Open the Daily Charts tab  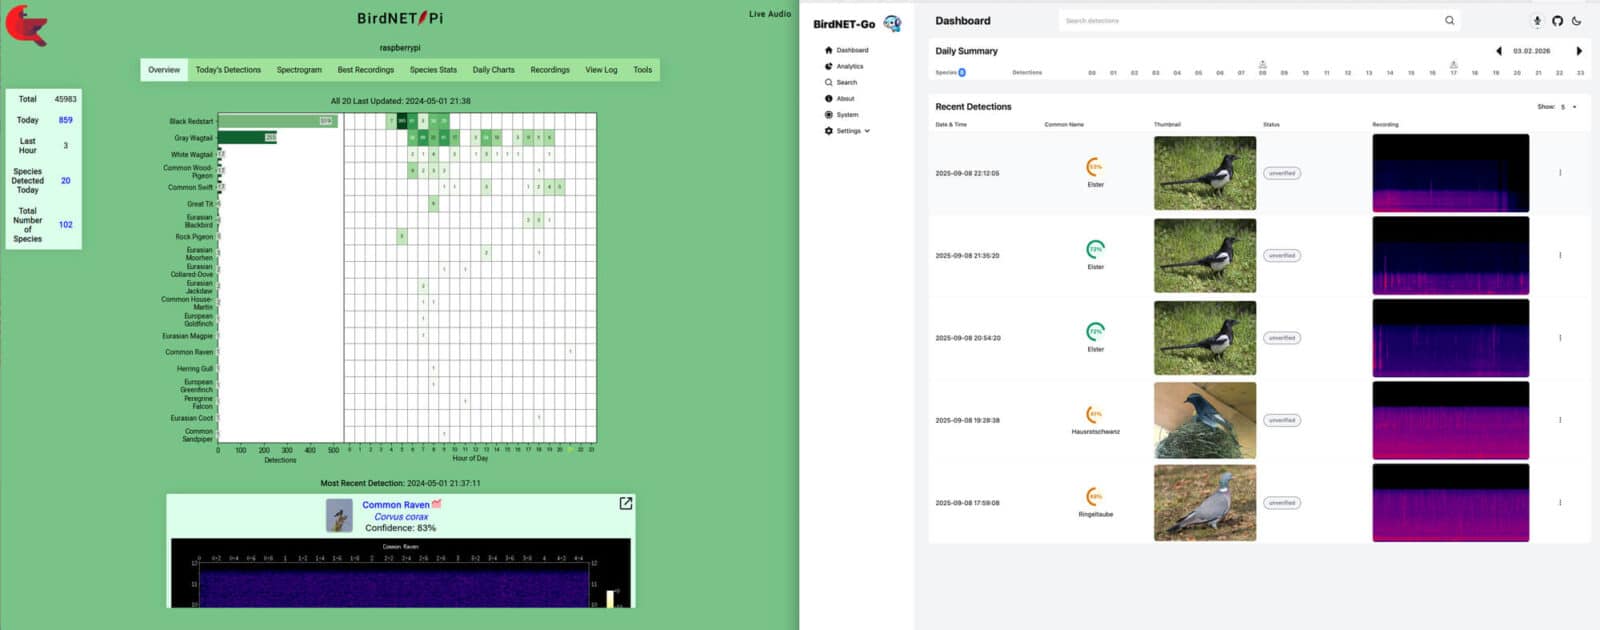(x=493, y=70)
